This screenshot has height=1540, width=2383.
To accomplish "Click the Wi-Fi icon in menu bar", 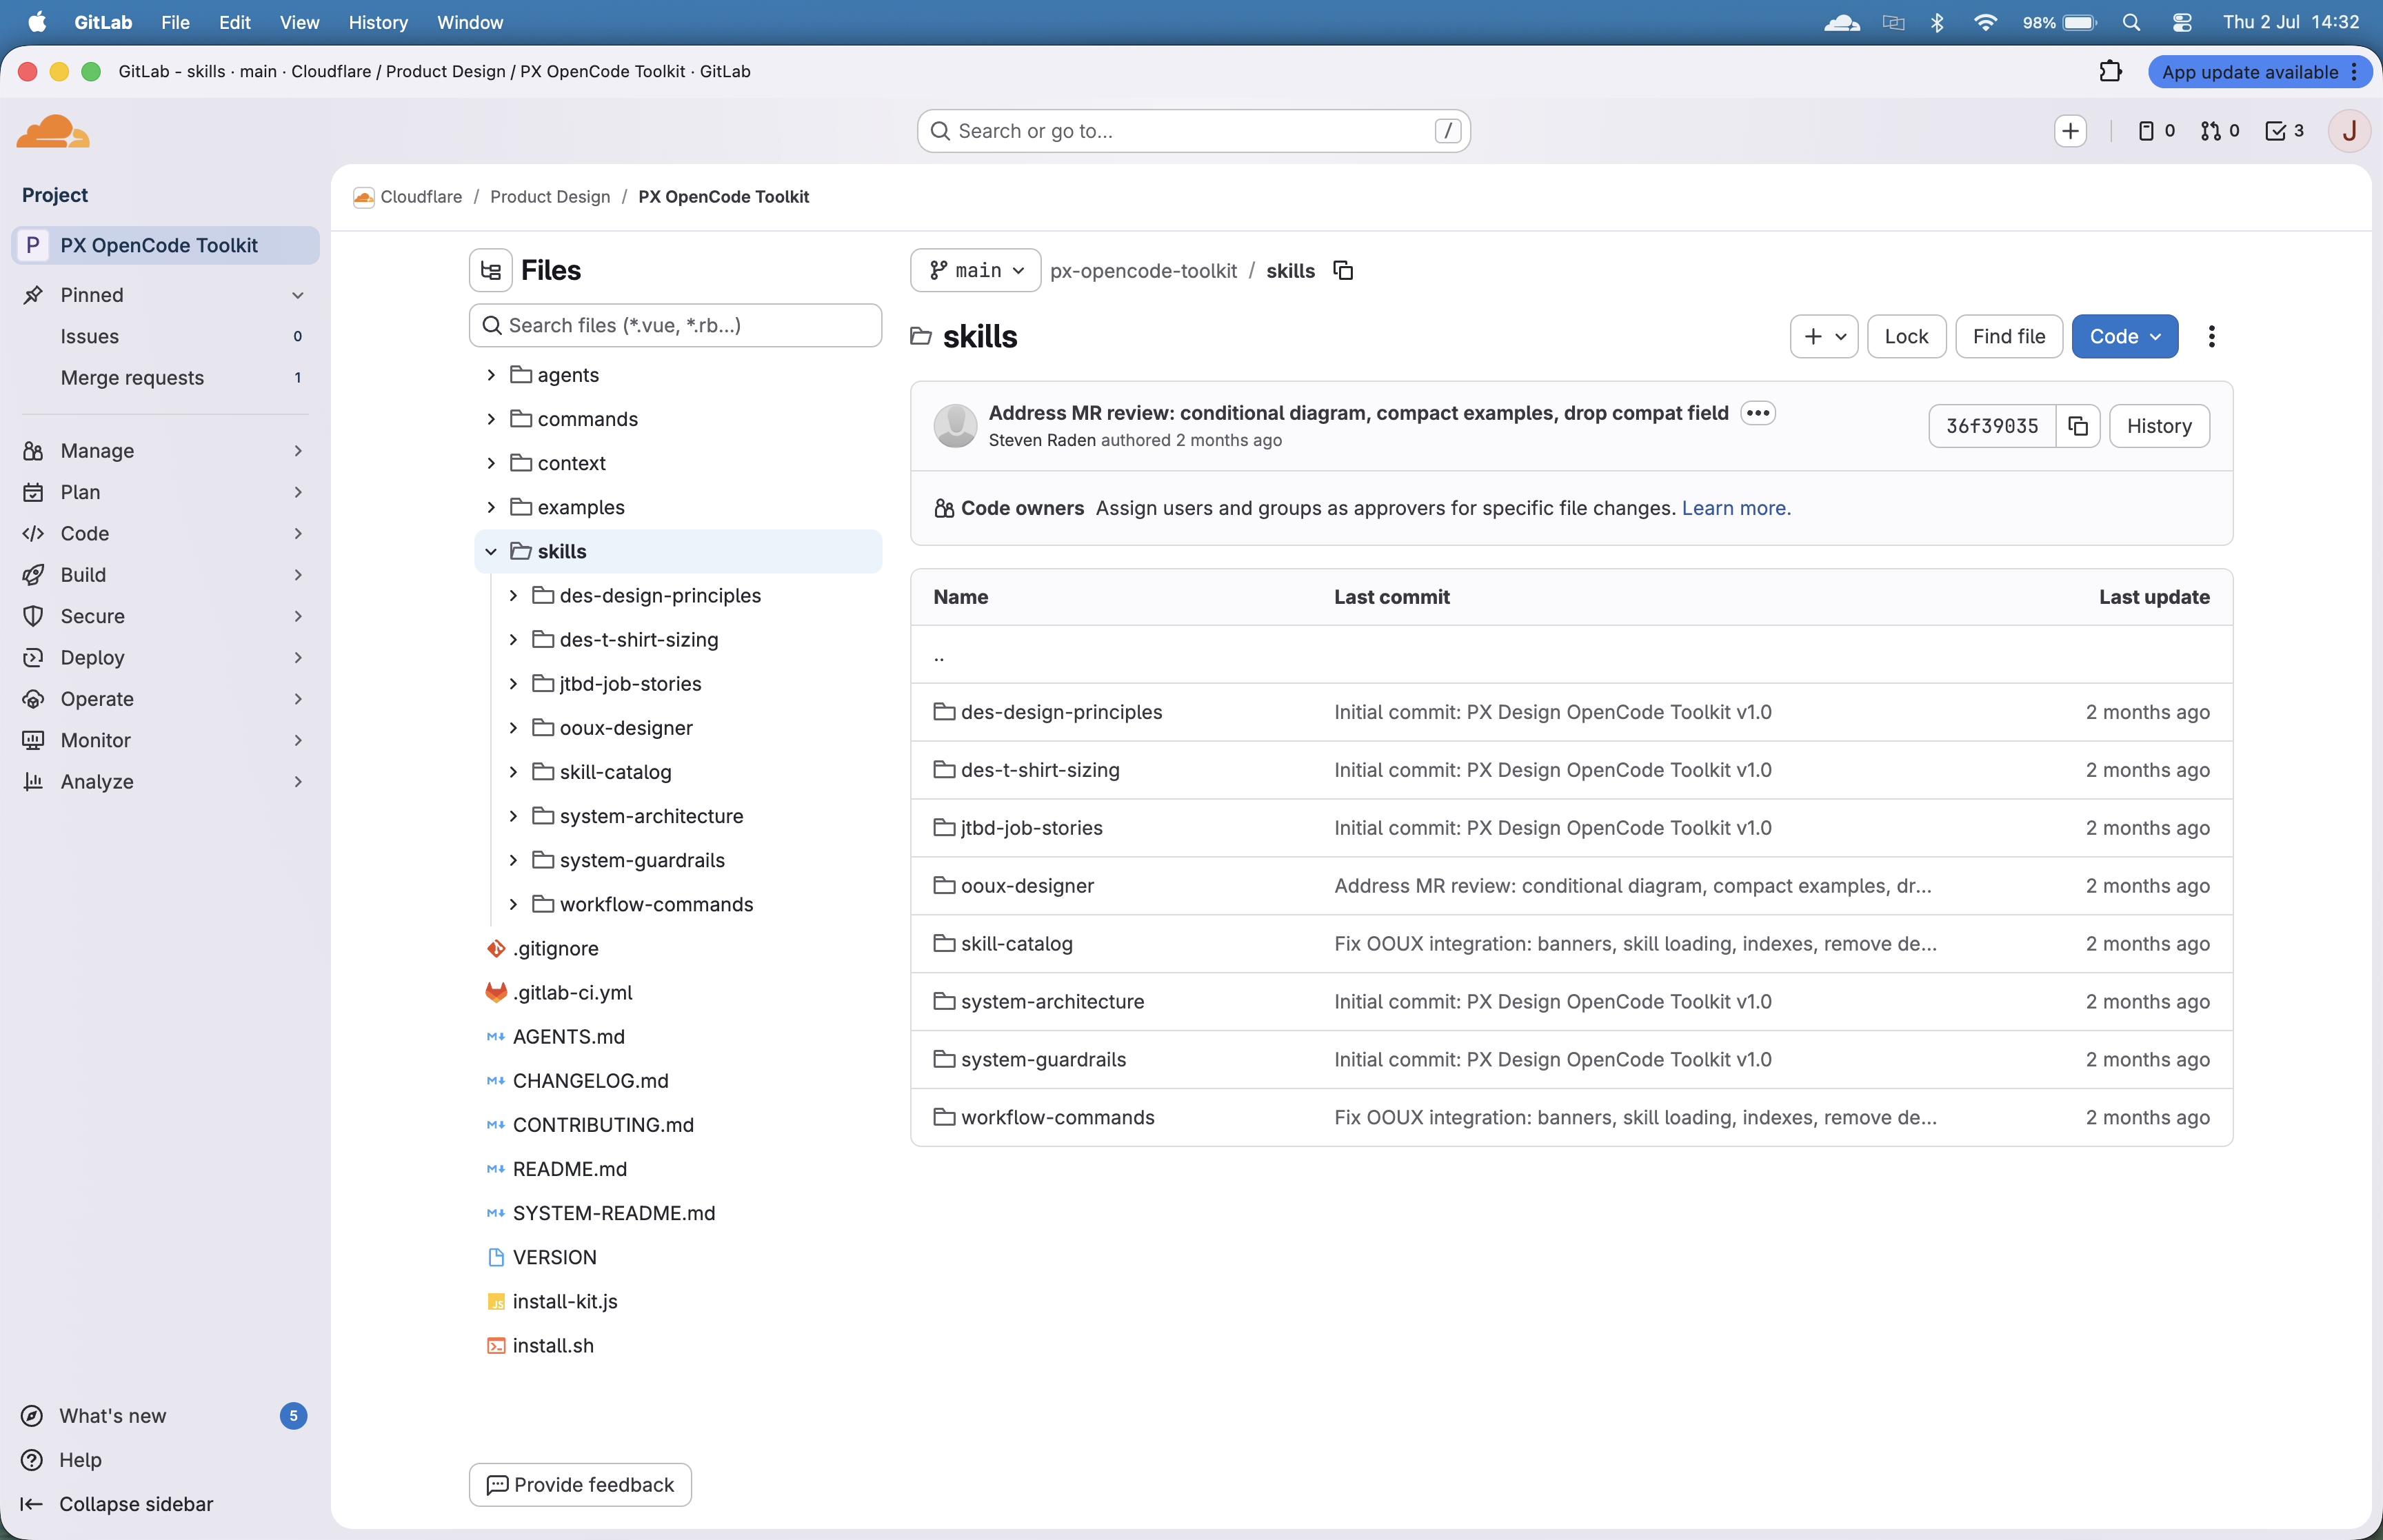I will [x=1985, y=22].
